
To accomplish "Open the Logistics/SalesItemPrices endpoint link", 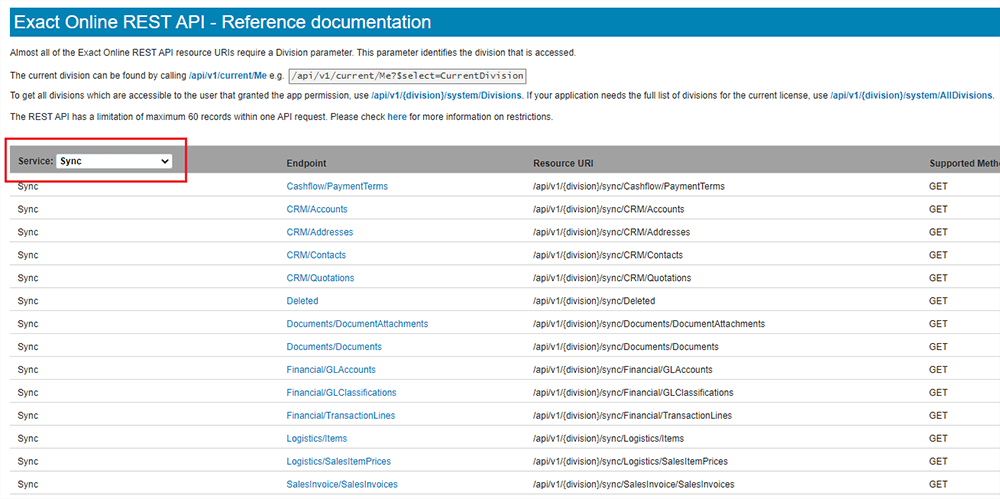I will pos(339,462).
